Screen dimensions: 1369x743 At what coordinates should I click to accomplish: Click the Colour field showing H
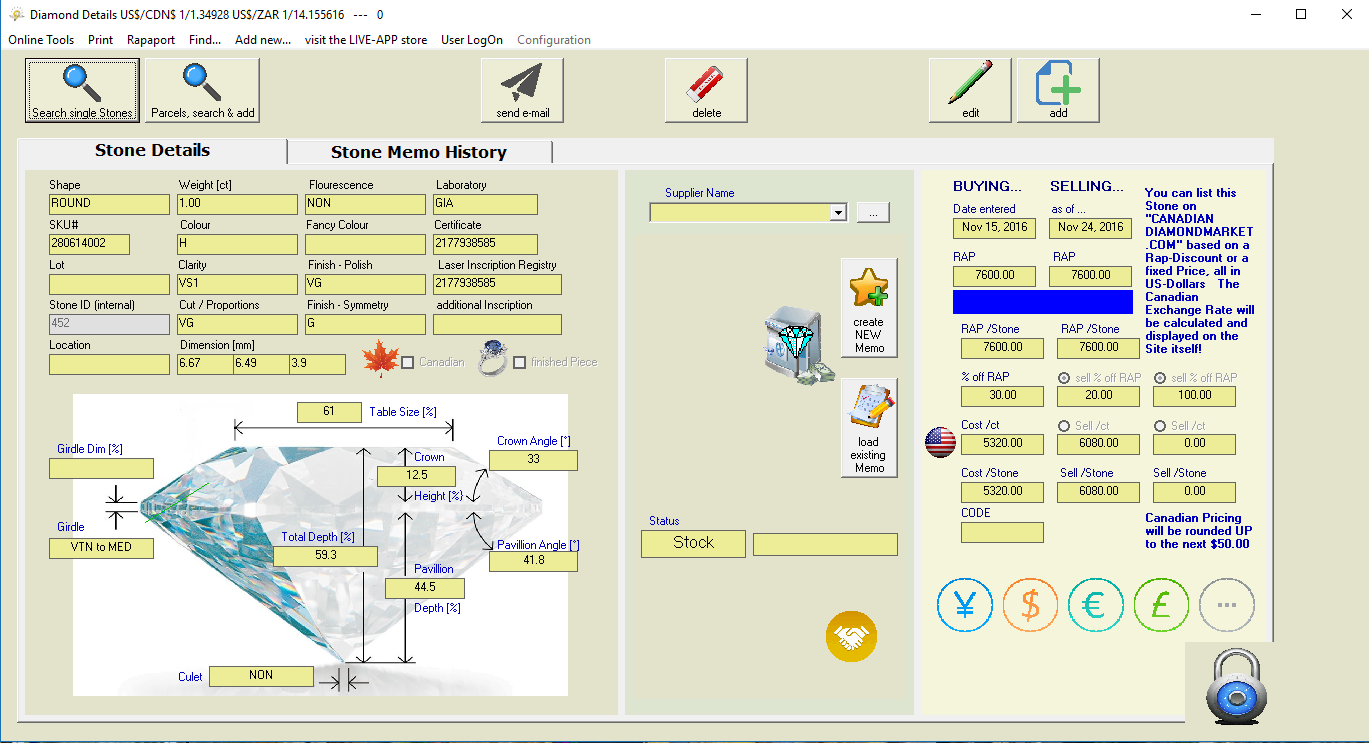237,244
